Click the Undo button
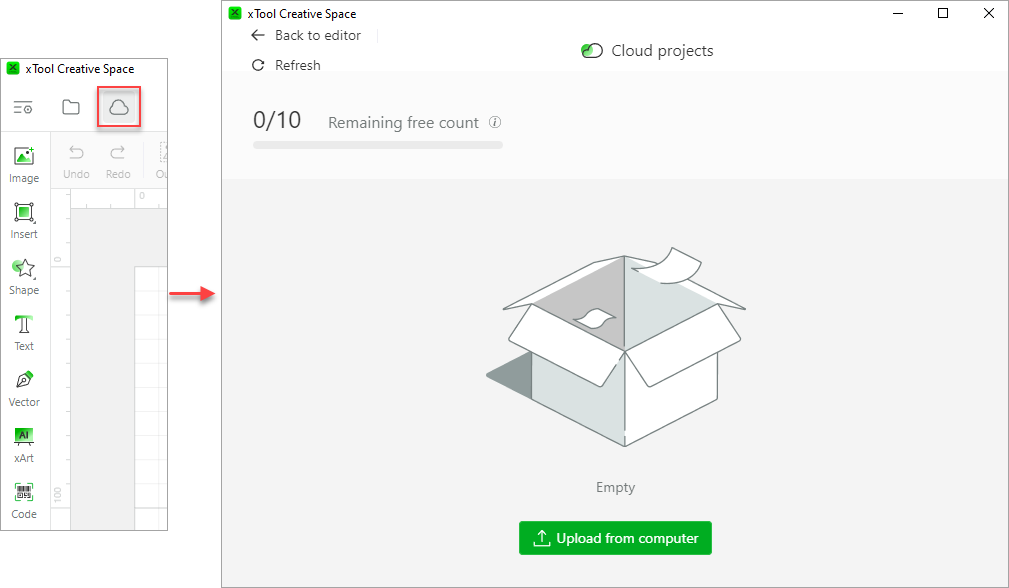Viewport: 1009px width, 588px height. 76,160
